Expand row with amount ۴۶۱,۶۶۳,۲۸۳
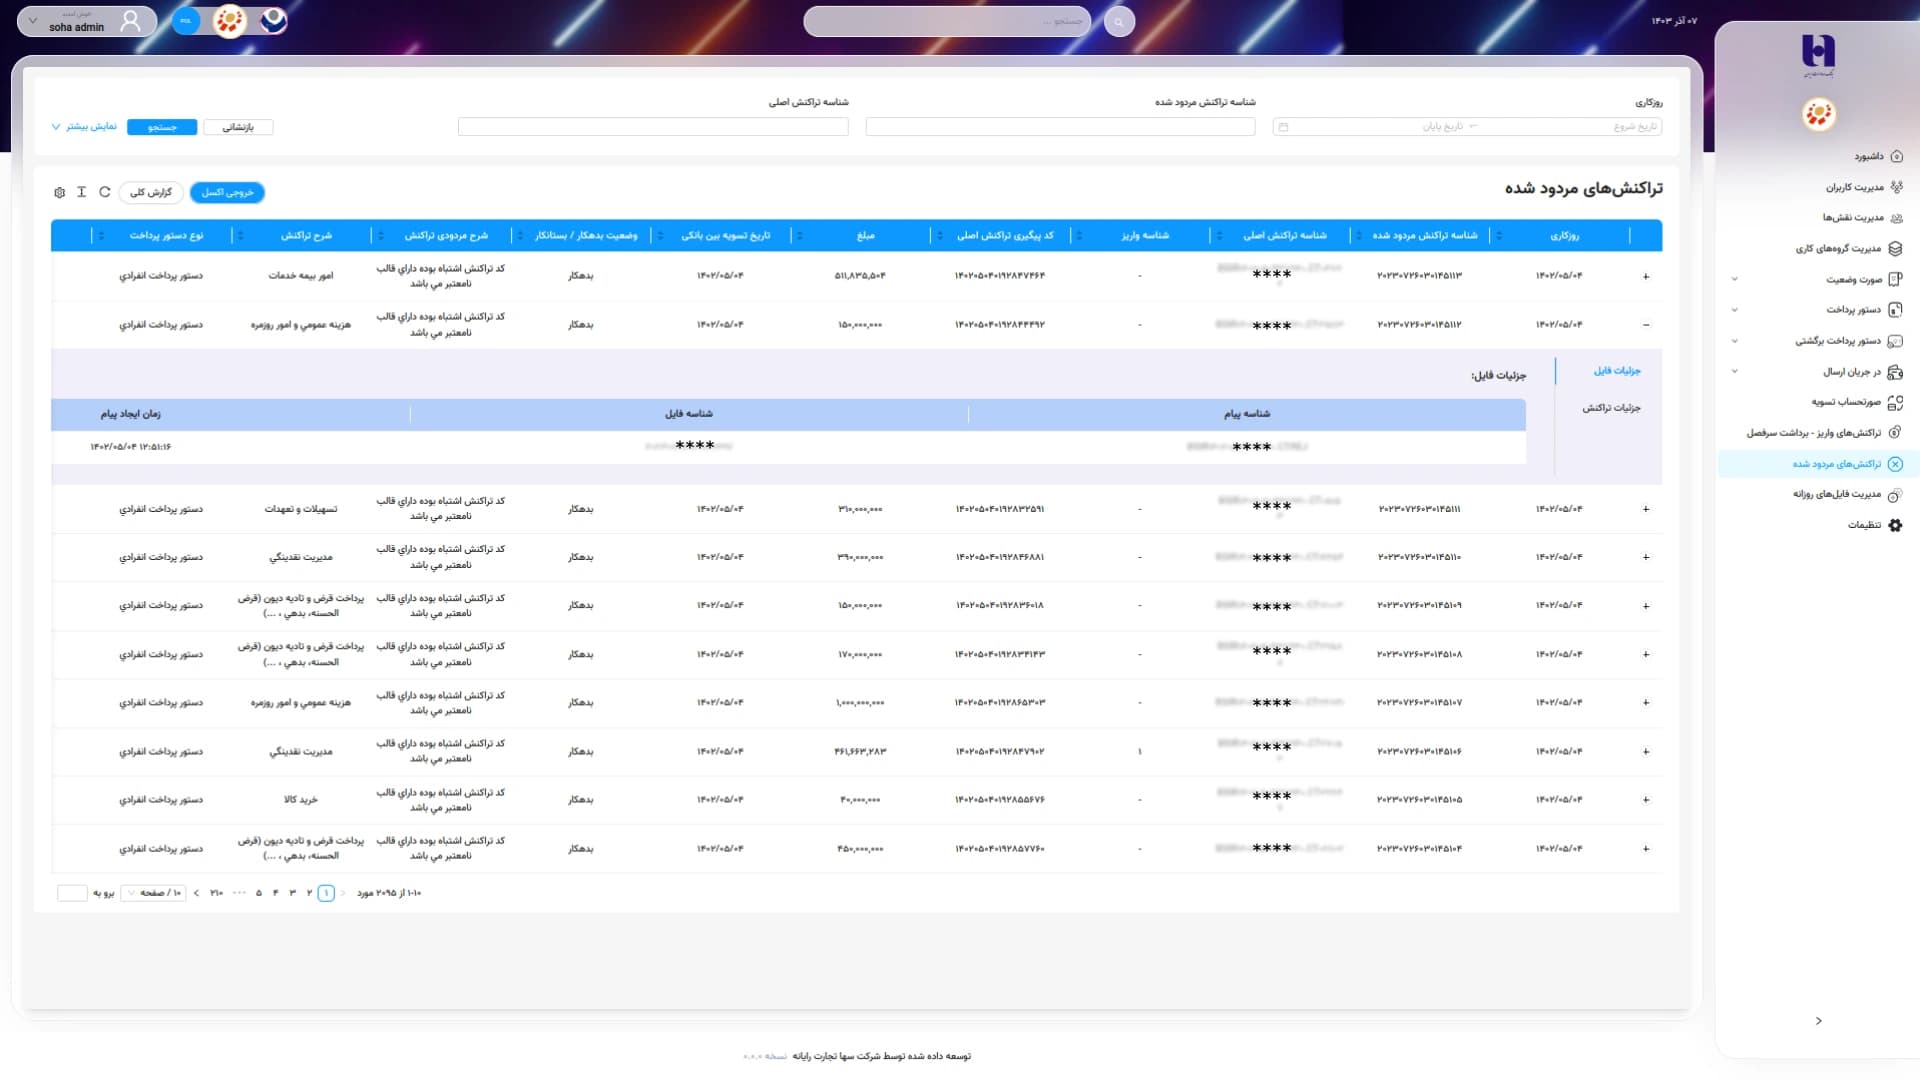1920x1080 pixels. point(1646,751)
